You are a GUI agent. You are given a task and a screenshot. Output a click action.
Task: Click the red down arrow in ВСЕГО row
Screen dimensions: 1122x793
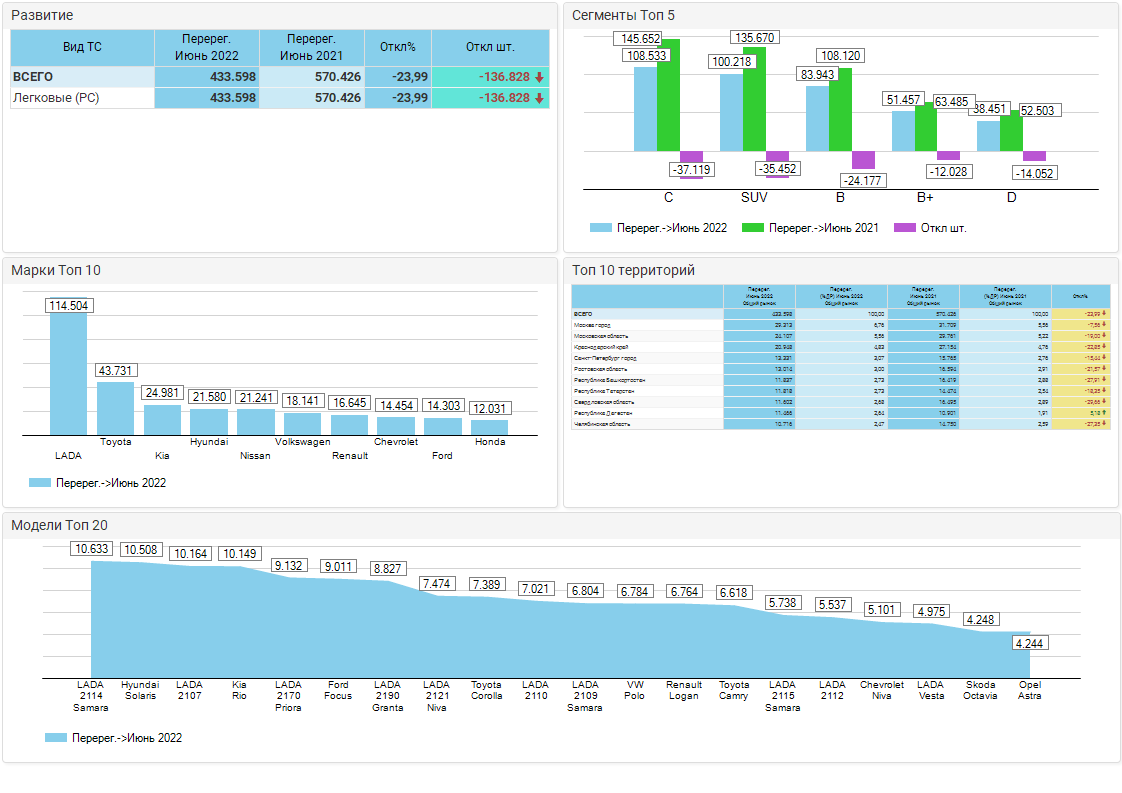pyautogui.click(x=540, y=77)
